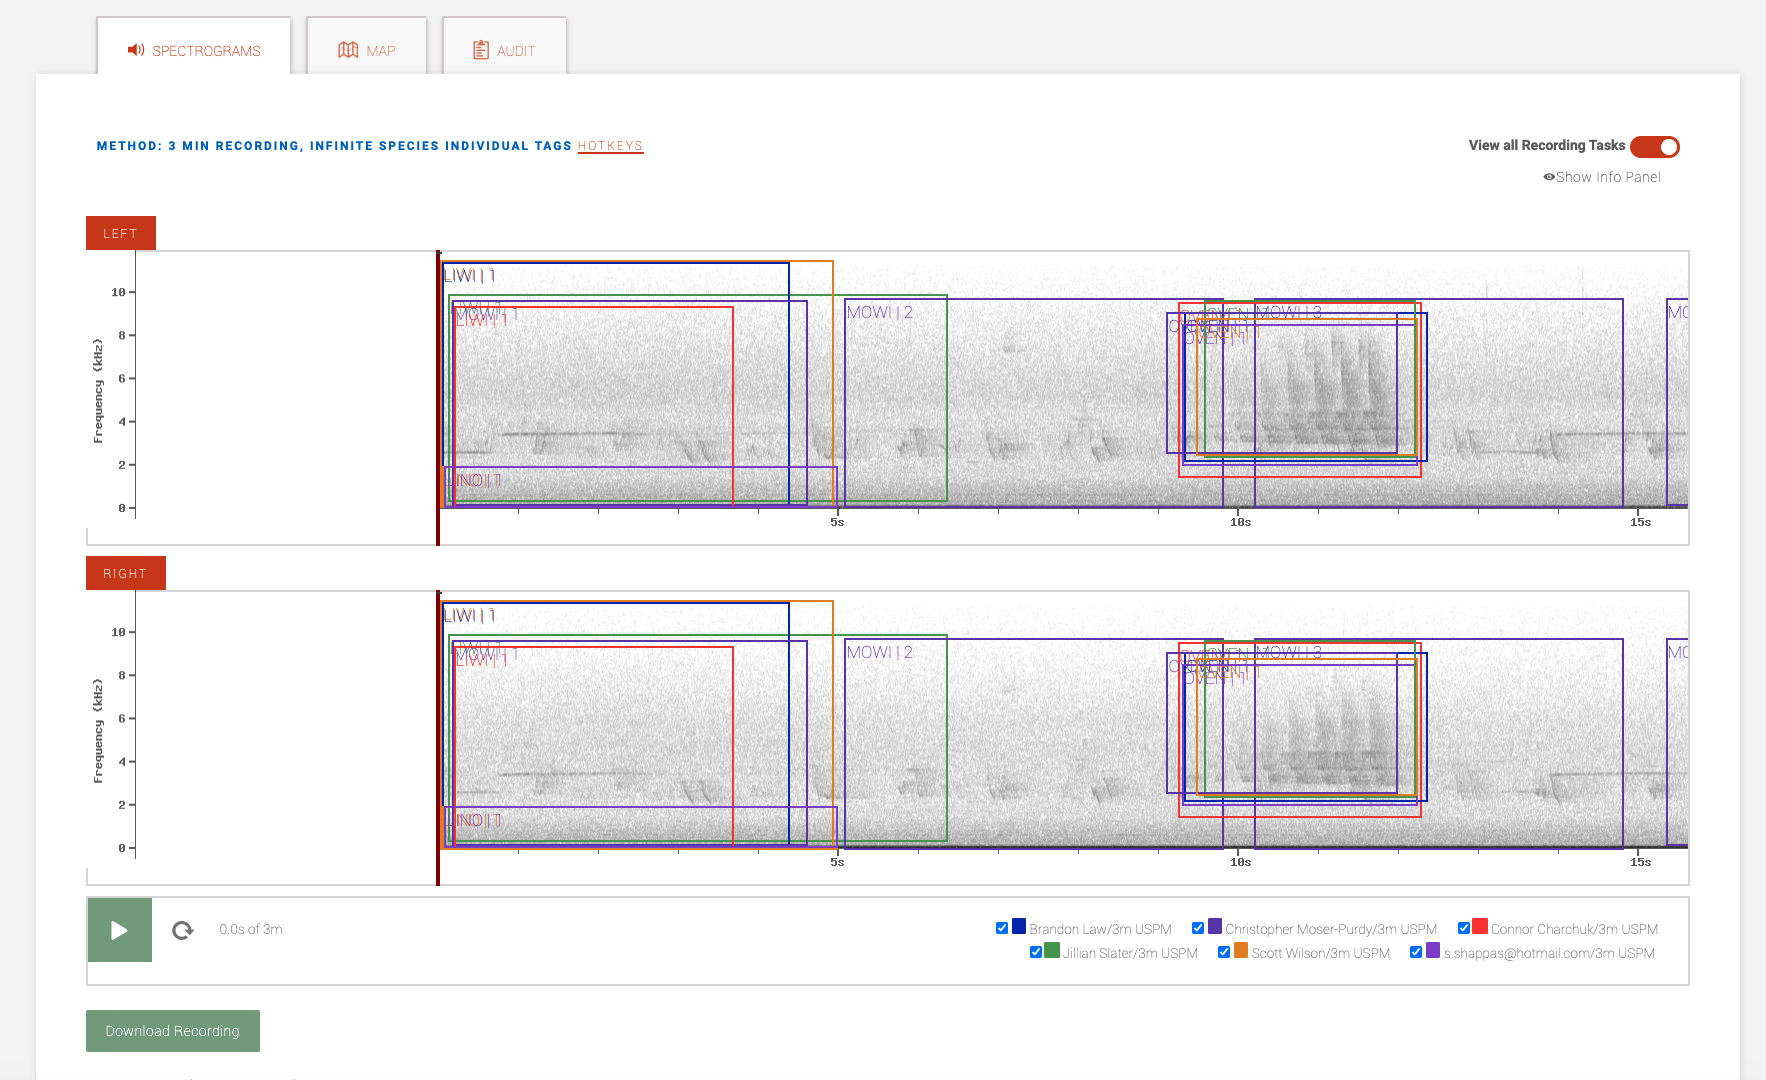This screenshot has height=1080, width=1766.
Task: Click the clipboard icon on Audit tab
Action: [x=481, y=50]
